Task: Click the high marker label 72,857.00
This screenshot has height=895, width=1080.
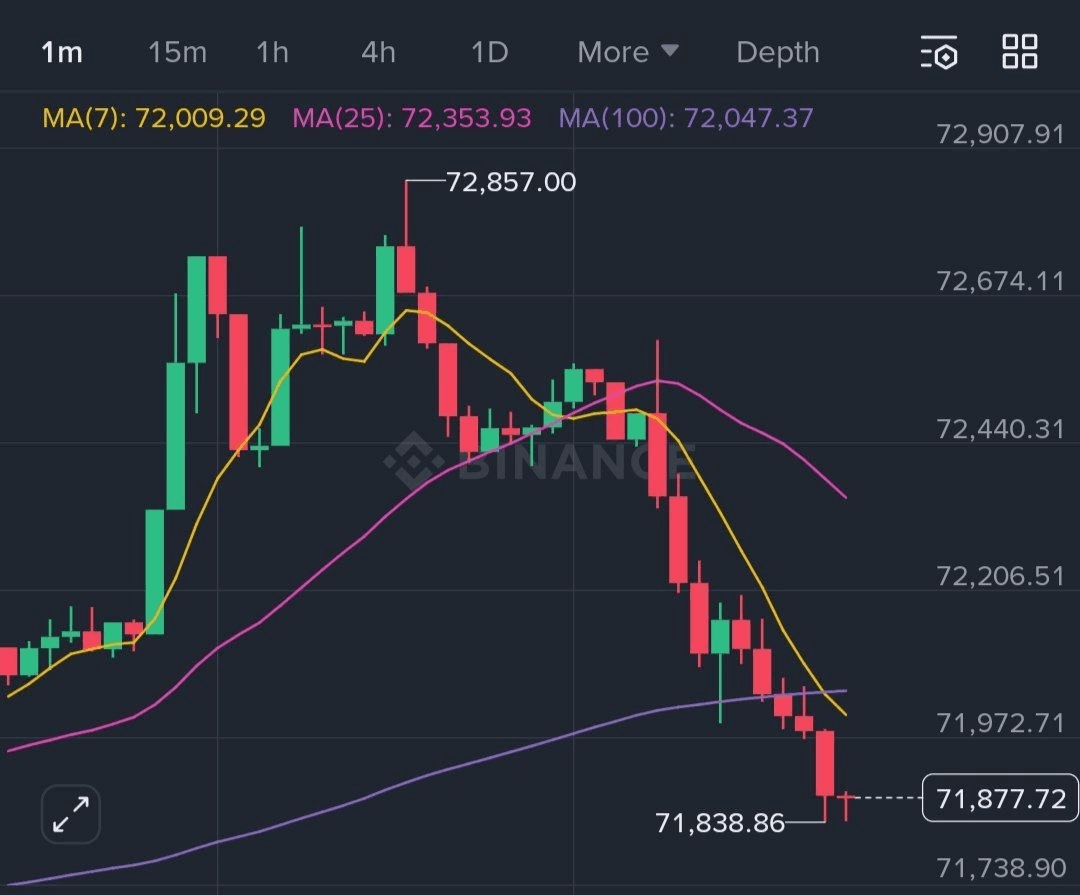Action: [511, 182]
